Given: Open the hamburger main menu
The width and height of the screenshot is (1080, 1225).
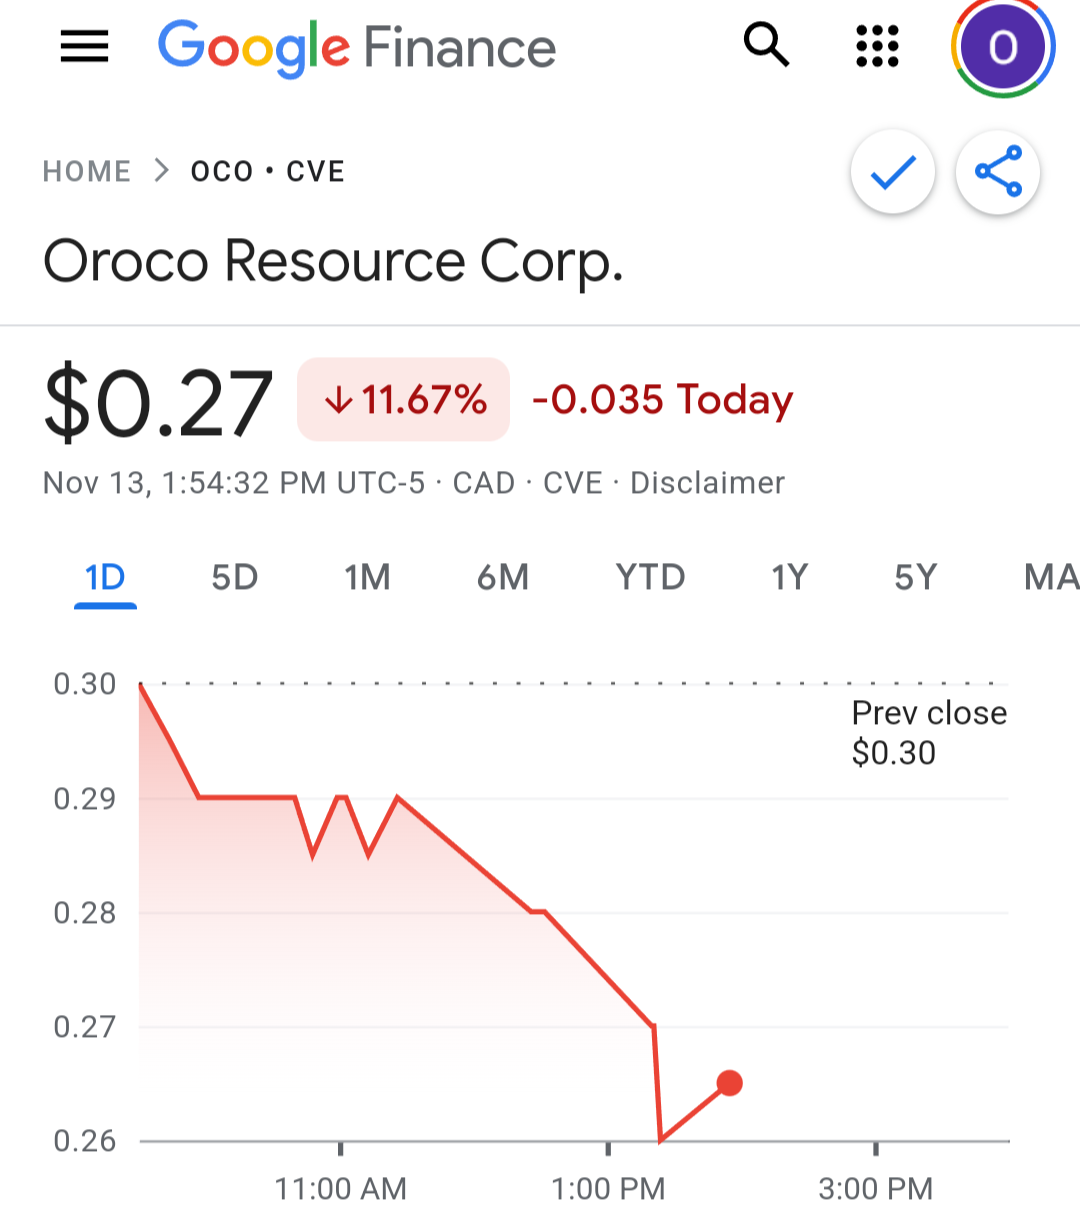Looking at the screenshot, I should [84, 46].
